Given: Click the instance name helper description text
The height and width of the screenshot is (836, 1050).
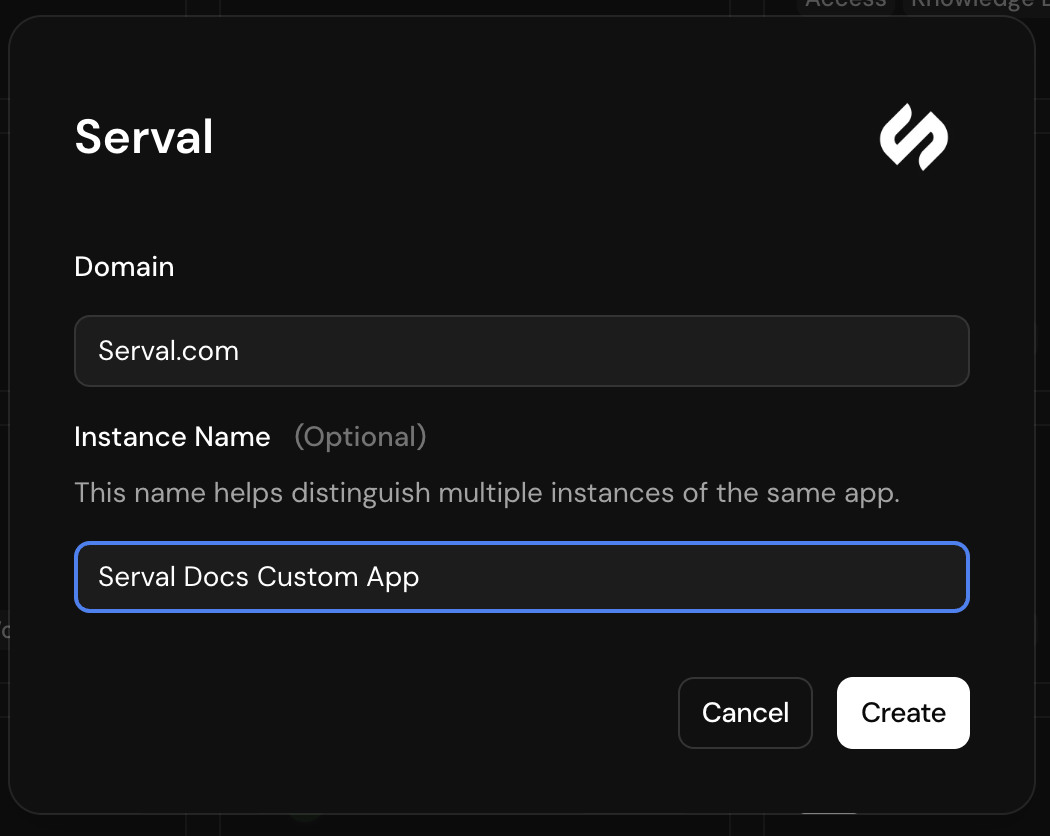Looking at the screenshot, I should coord(487,492).
